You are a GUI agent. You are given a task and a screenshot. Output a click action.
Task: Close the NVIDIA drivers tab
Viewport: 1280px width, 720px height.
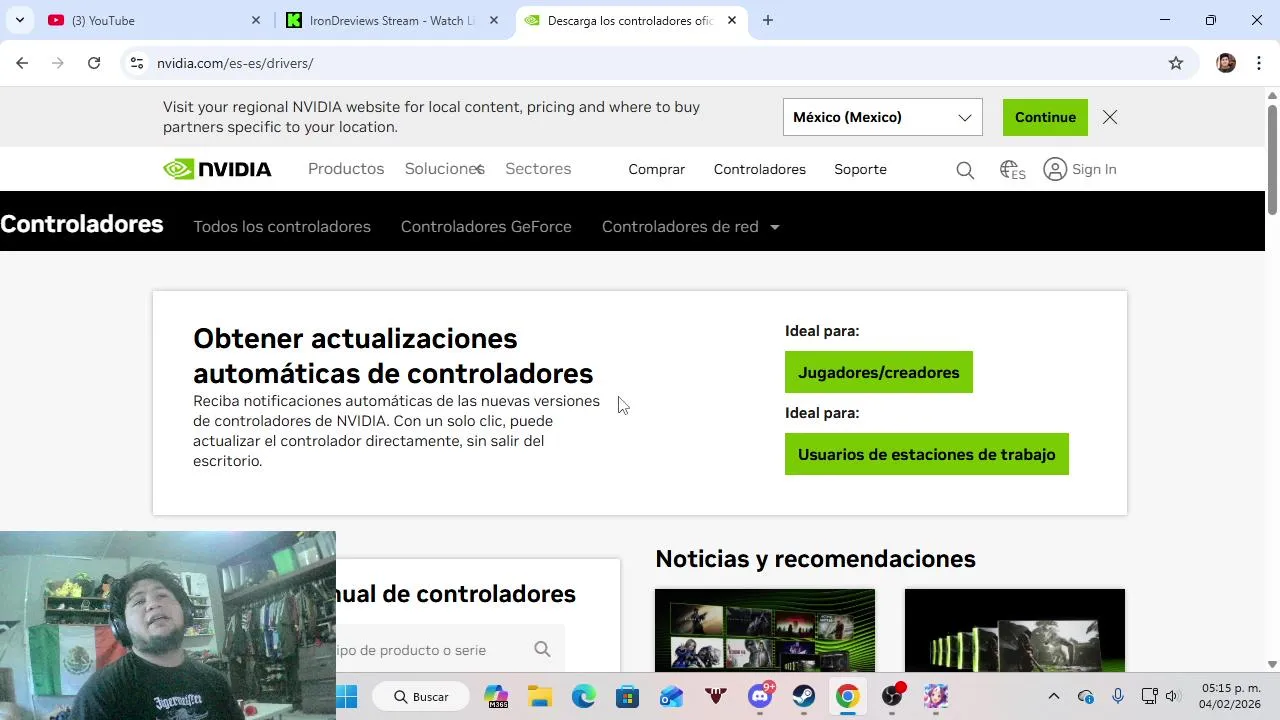pos(732,20)
